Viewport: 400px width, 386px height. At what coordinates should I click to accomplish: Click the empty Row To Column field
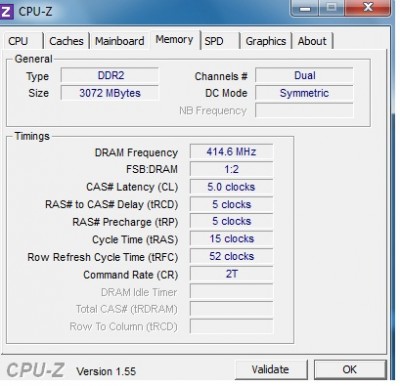coord(231,326)
